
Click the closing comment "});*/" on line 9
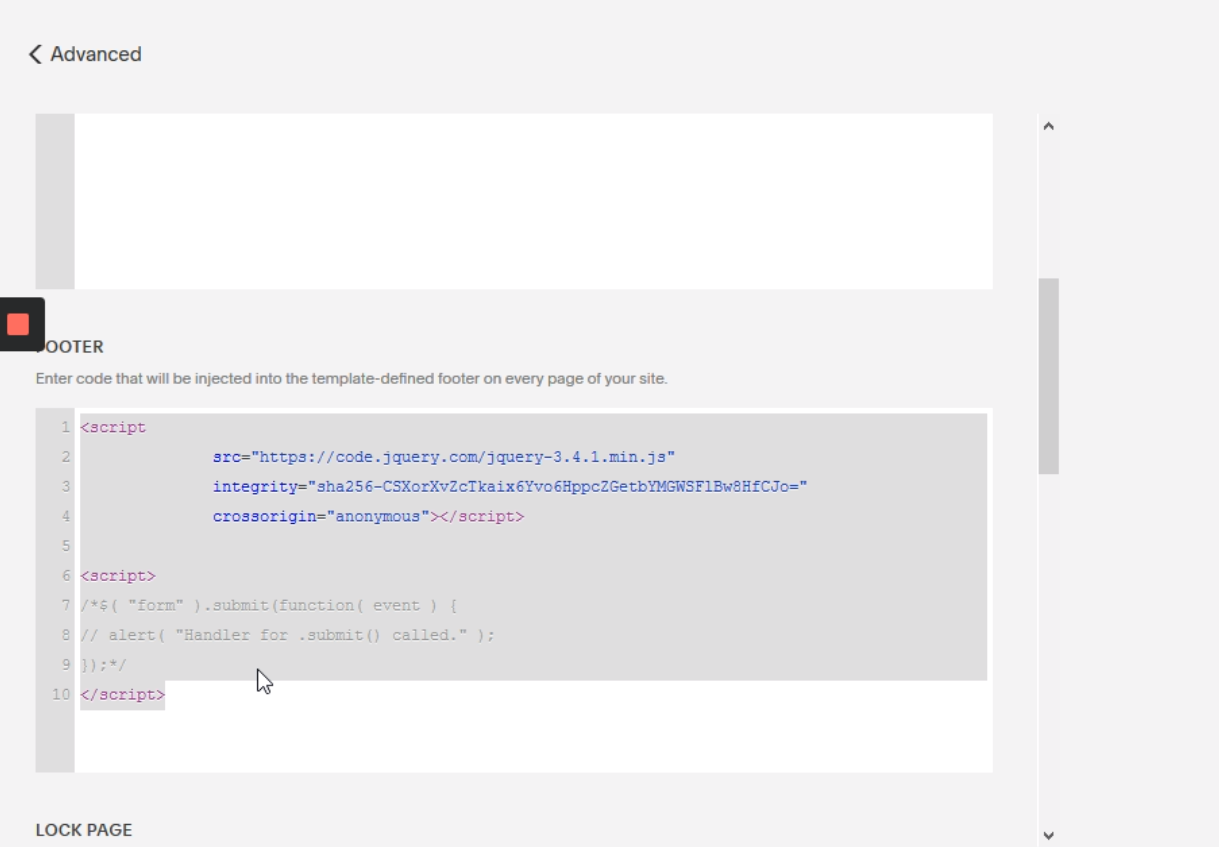pos(104,665)
